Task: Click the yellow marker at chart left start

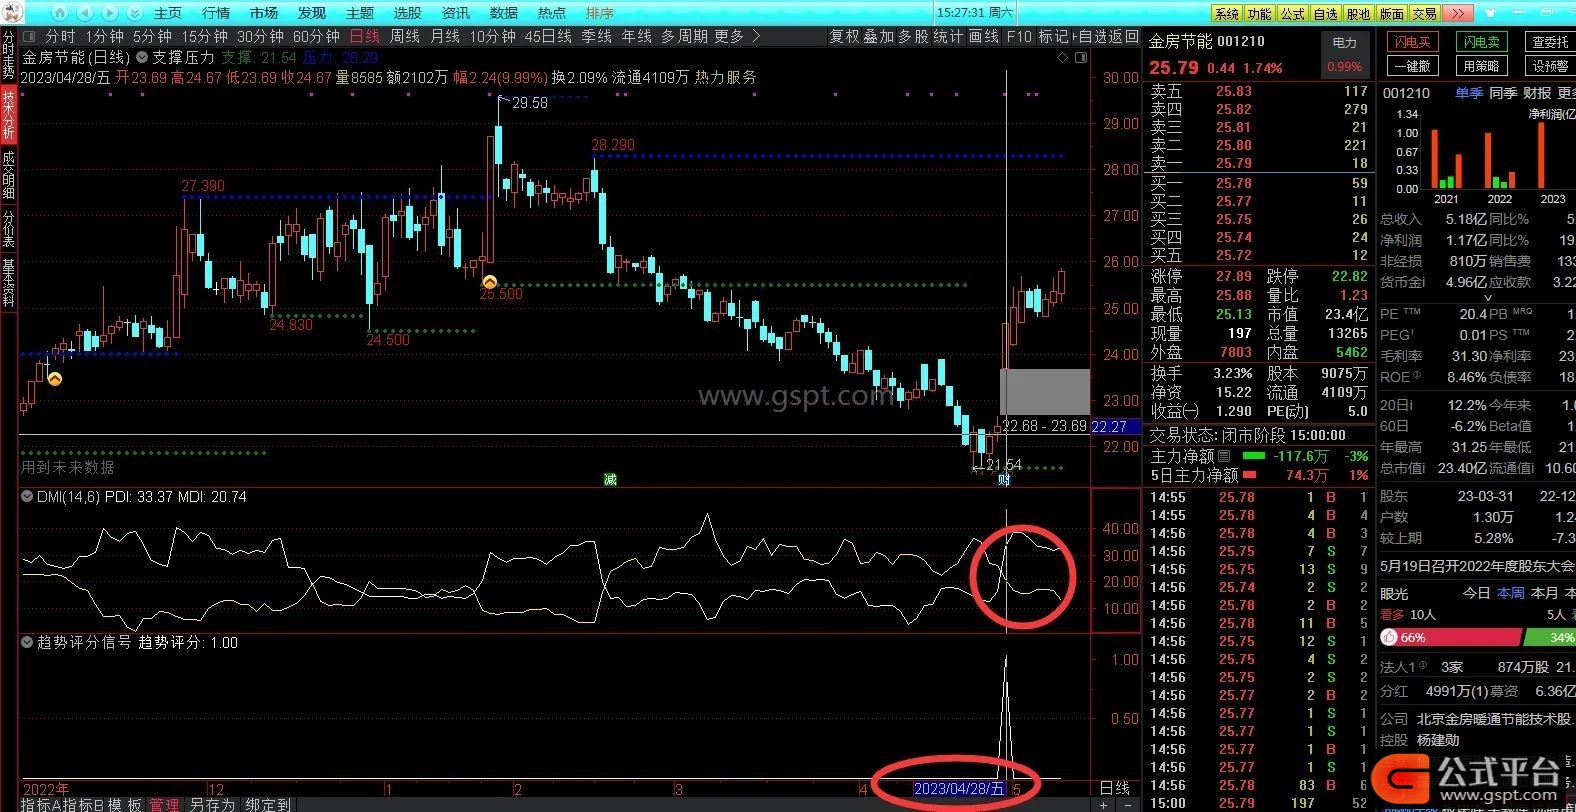Action: (55, 378)
